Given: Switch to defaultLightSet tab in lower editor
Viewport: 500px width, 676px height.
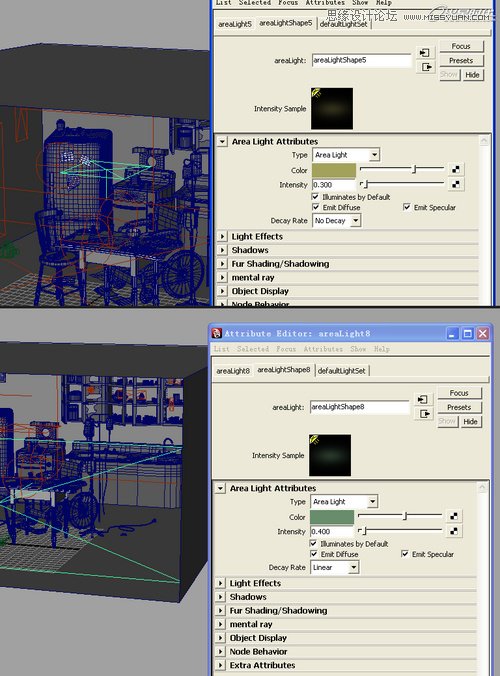Looking at the screenshot, I should 342,371.
